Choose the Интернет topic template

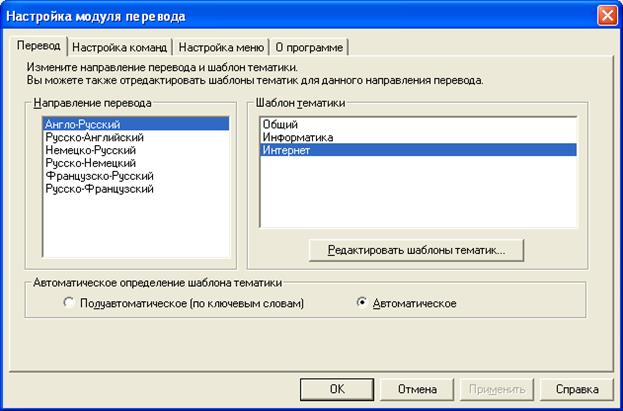[x=289, y=150]
